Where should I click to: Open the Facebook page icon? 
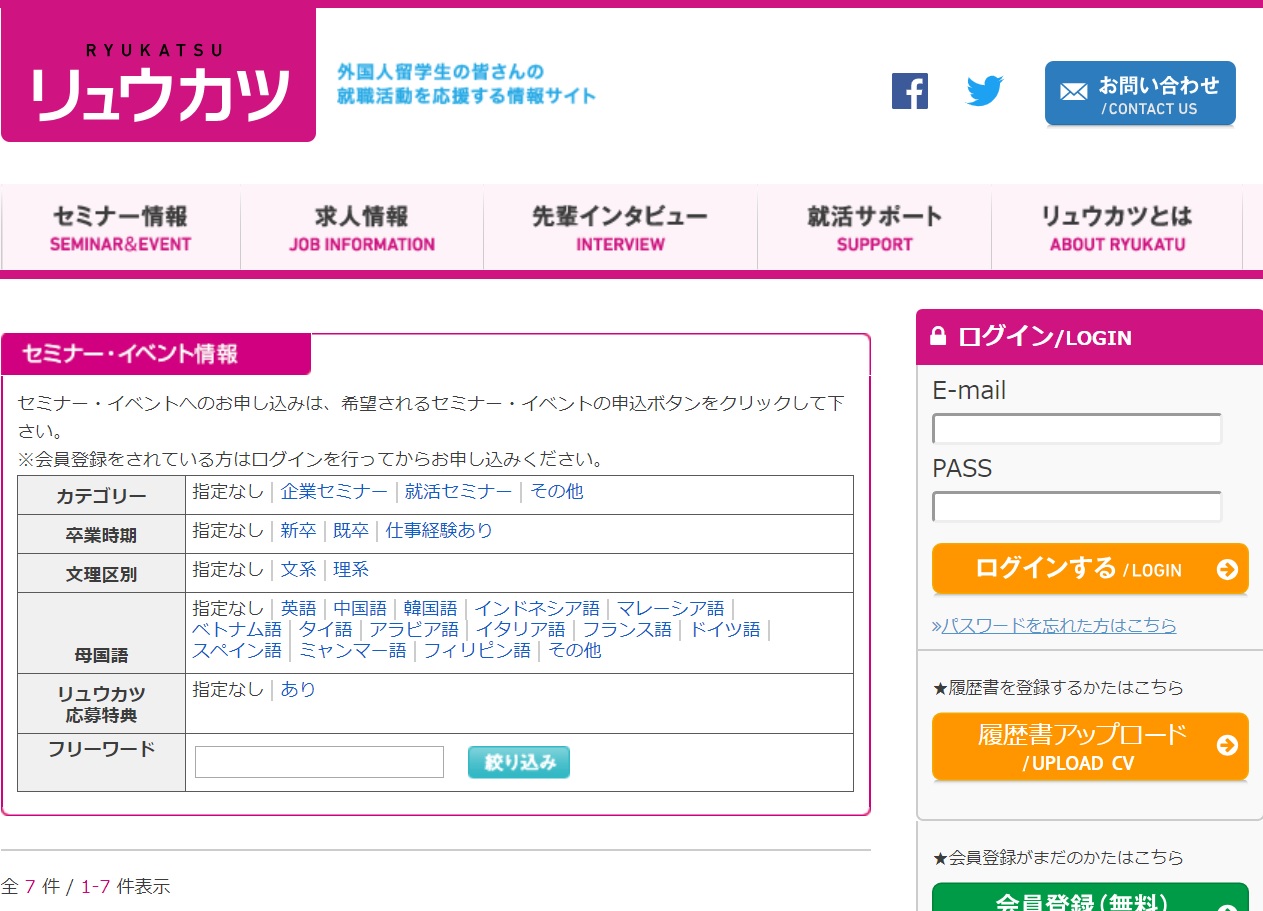coord(909,91)
